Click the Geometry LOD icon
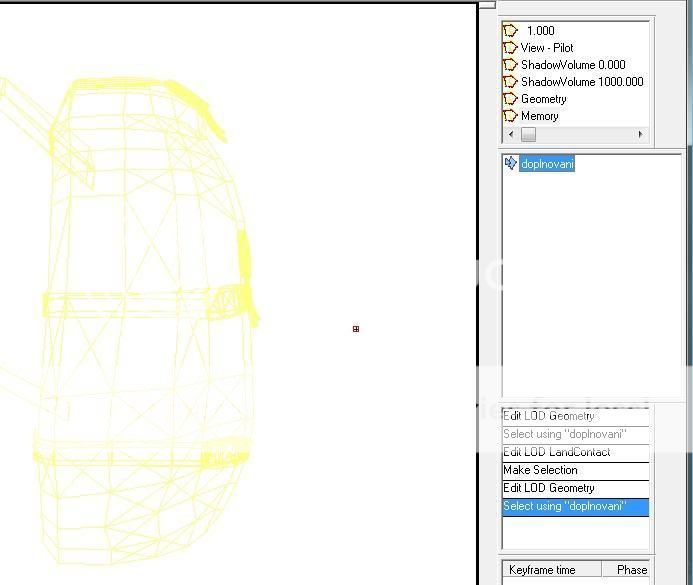Screen dimensions: 693x585 [510, 99]
